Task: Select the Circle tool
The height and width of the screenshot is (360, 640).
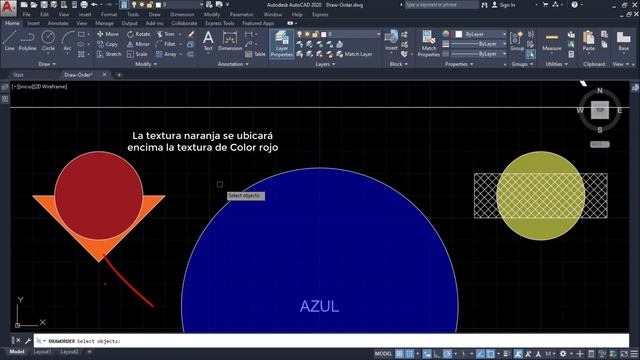Action: click(48, 41)
